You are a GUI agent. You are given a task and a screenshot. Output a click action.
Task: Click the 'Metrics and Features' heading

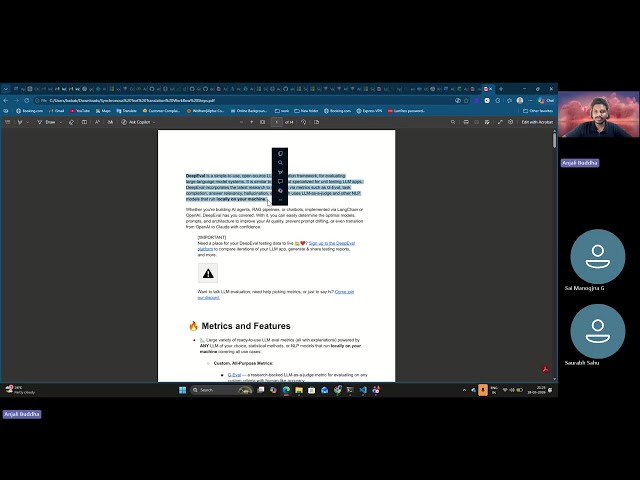pos(246,326)
